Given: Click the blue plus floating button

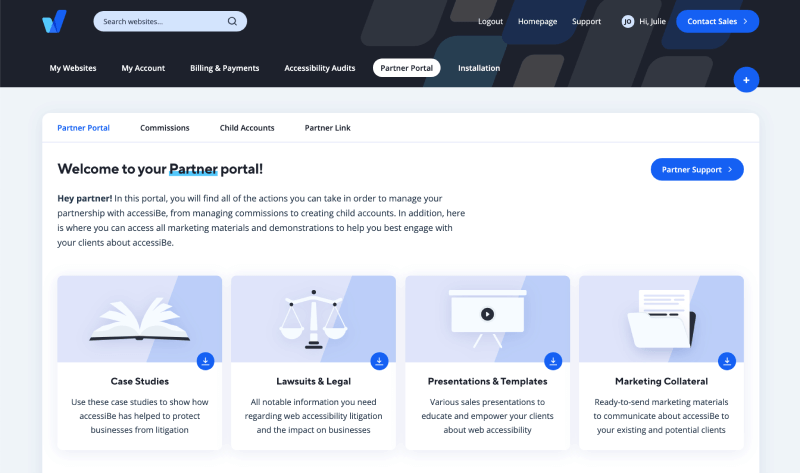Looking at the screenshot, I should [x=746, y=80].
